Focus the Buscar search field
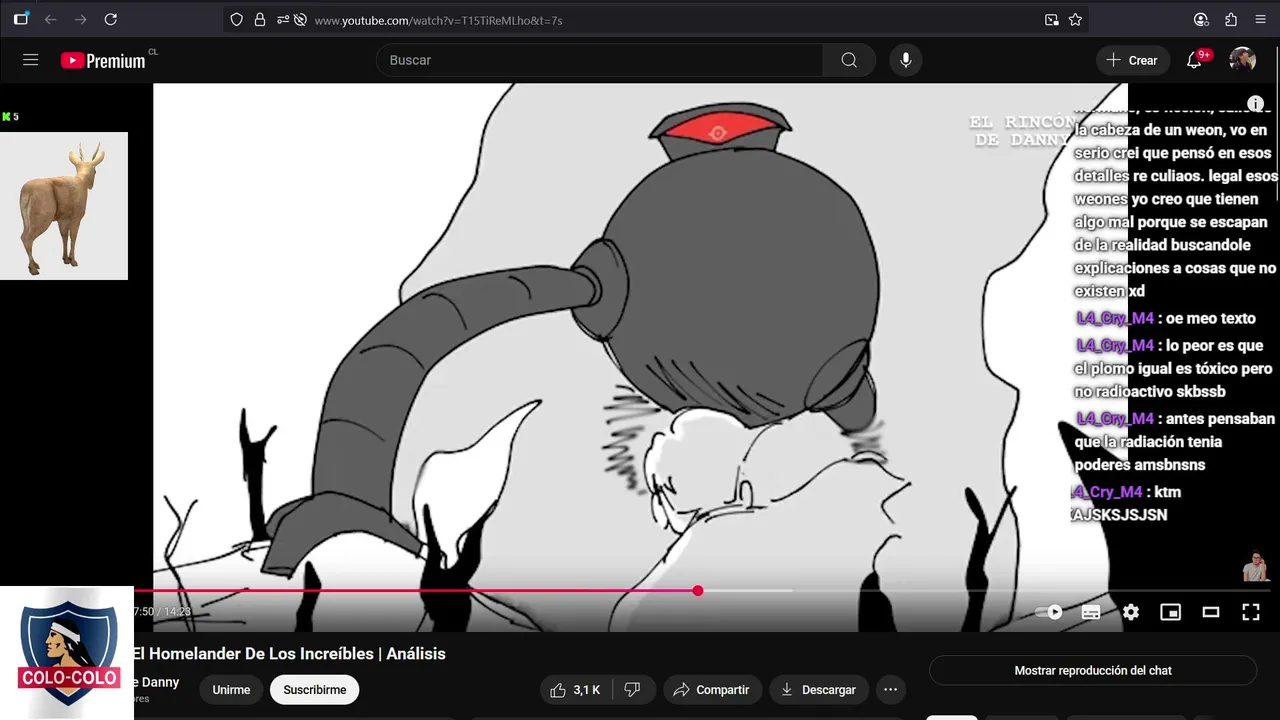The width and height of the screenshot is (1280, 720). click(600, 60)
